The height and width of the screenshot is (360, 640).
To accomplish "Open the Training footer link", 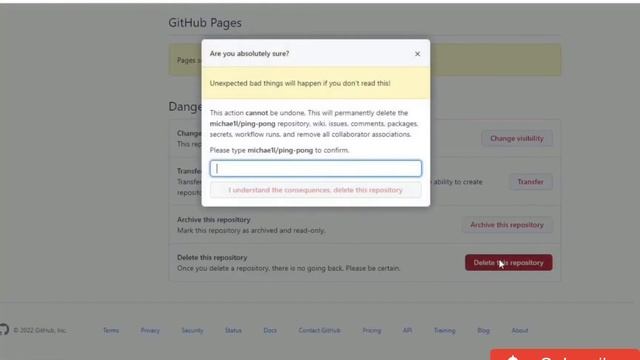I will pyautogui.click(x=444, y=330).
